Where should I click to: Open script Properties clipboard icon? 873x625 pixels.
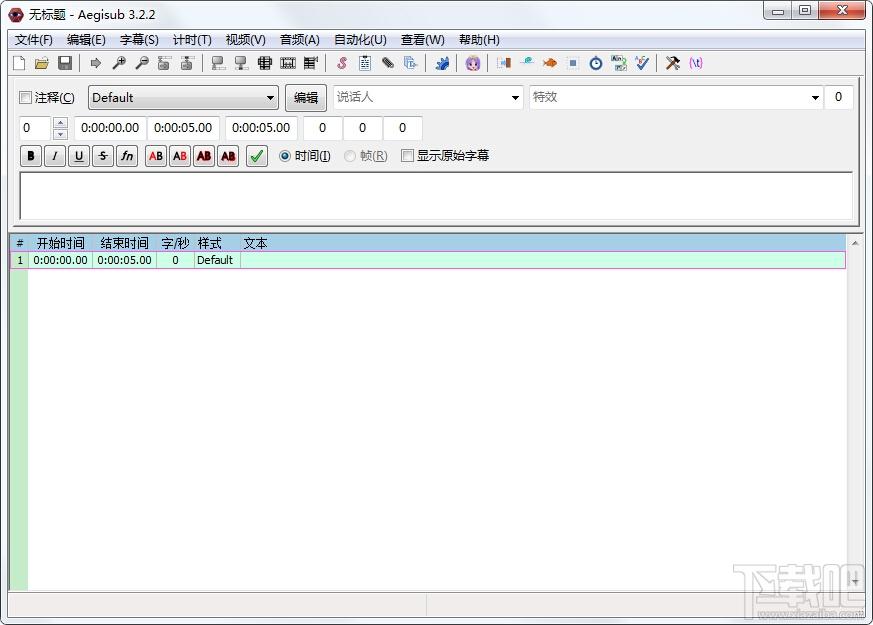[365, 63]
